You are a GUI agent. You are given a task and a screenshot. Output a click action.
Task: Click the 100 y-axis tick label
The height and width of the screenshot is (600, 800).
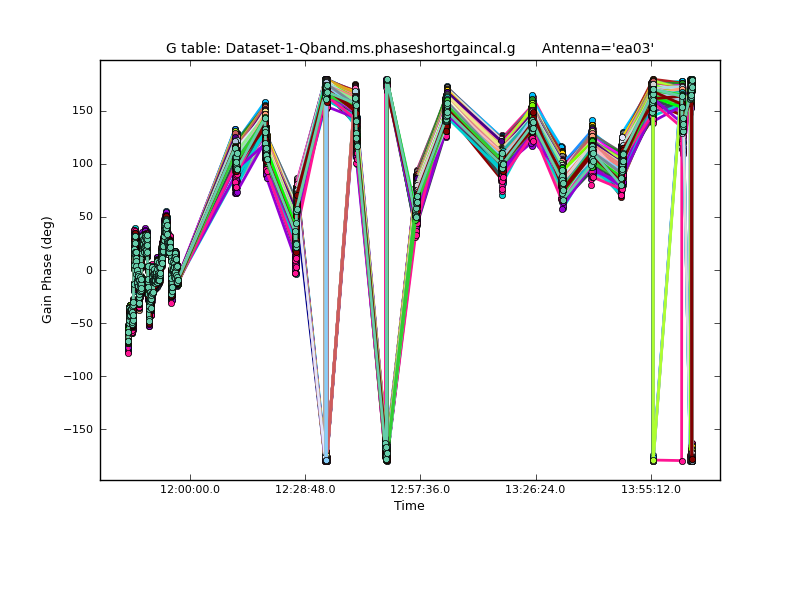pyautogui.click(x=82, y=164)
